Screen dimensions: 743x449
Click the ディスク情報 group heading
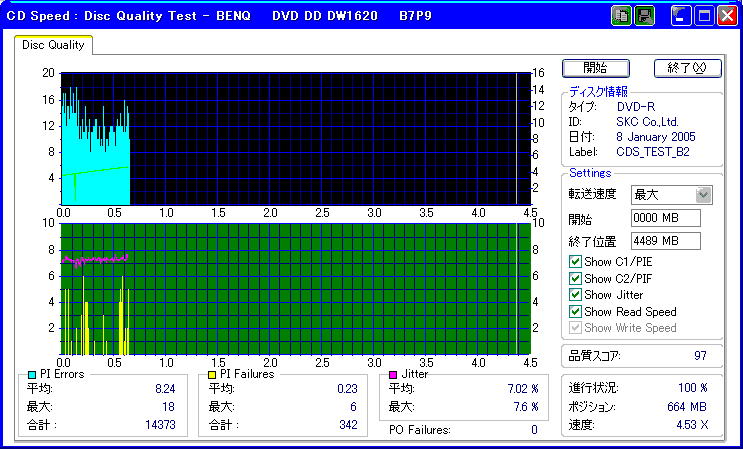pos(598,92)
